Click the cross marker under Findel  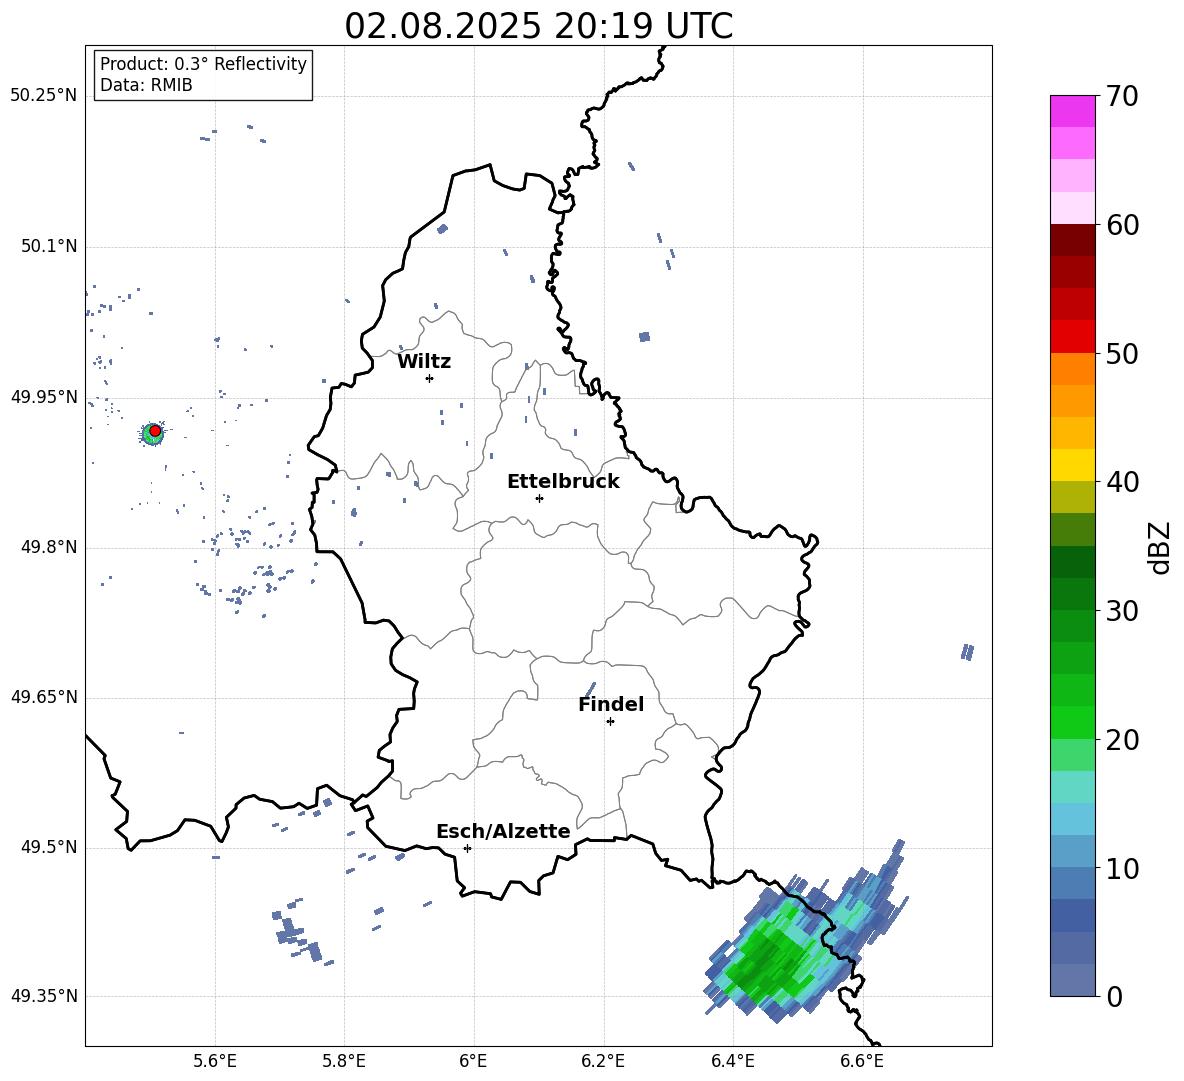[x=610, y=722]
